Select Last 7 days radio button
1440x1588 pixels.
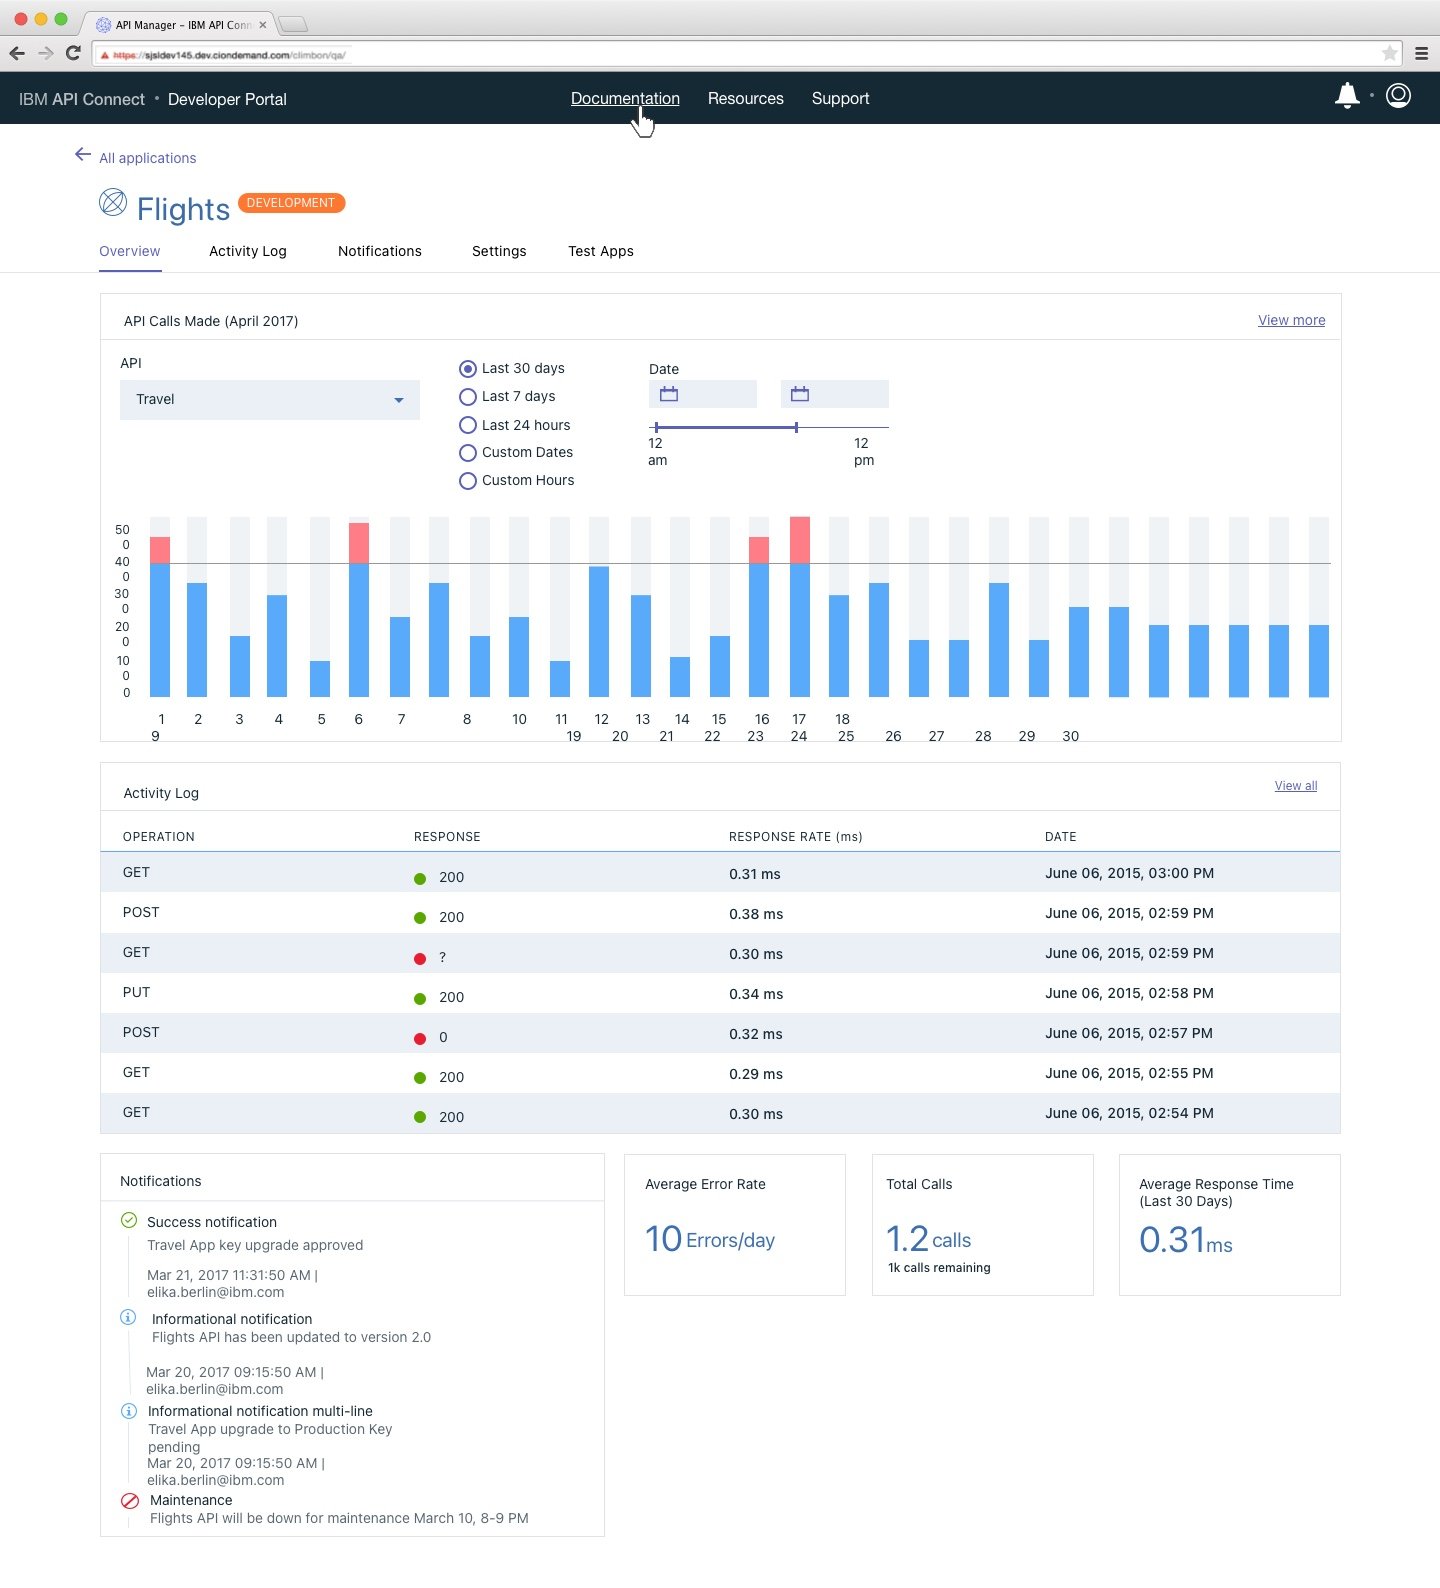pyautogui.click(x=467, y=397)
